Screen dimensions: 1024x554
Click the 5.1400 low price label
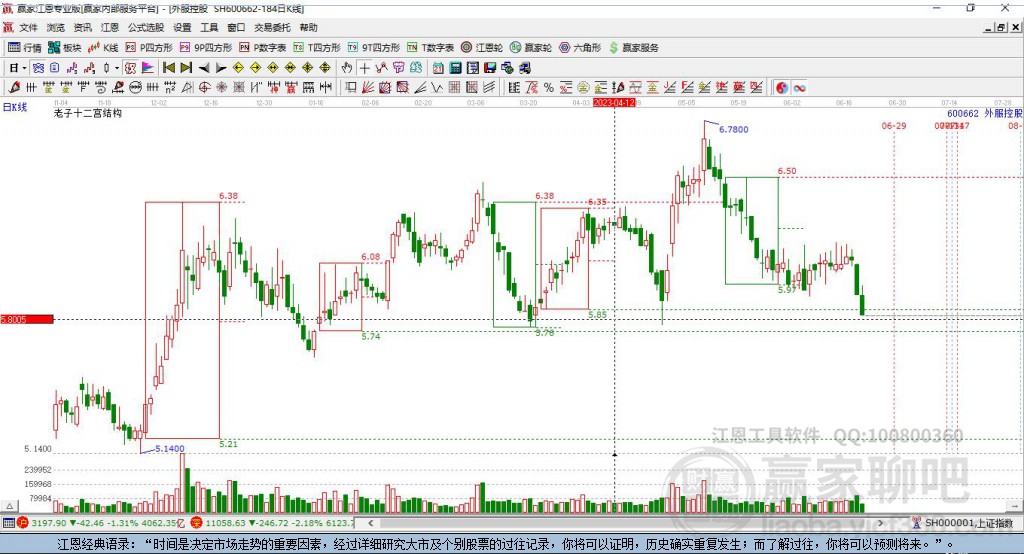point(170,449)
